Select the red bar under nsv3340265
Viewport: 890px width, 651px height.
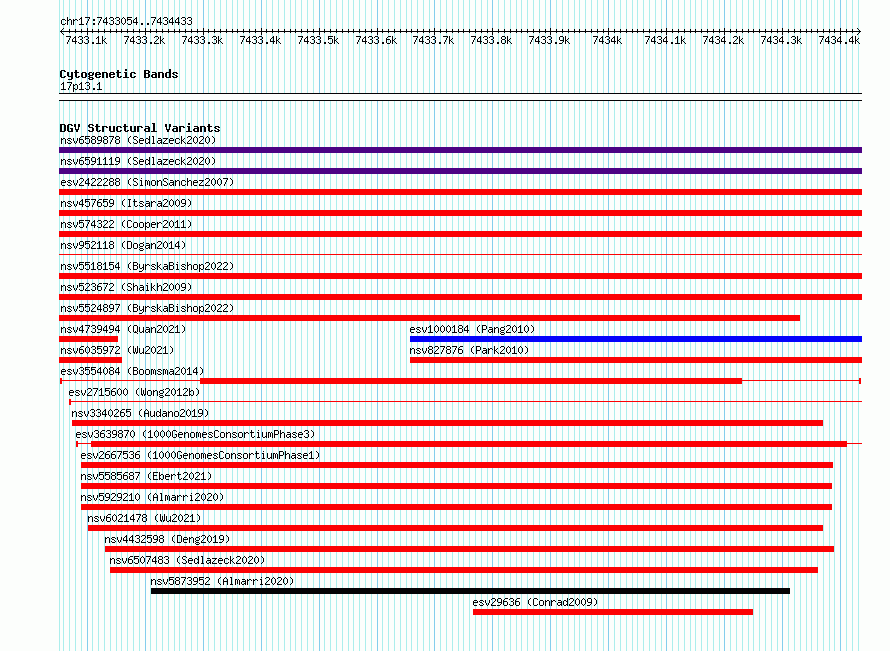point(447,423)
